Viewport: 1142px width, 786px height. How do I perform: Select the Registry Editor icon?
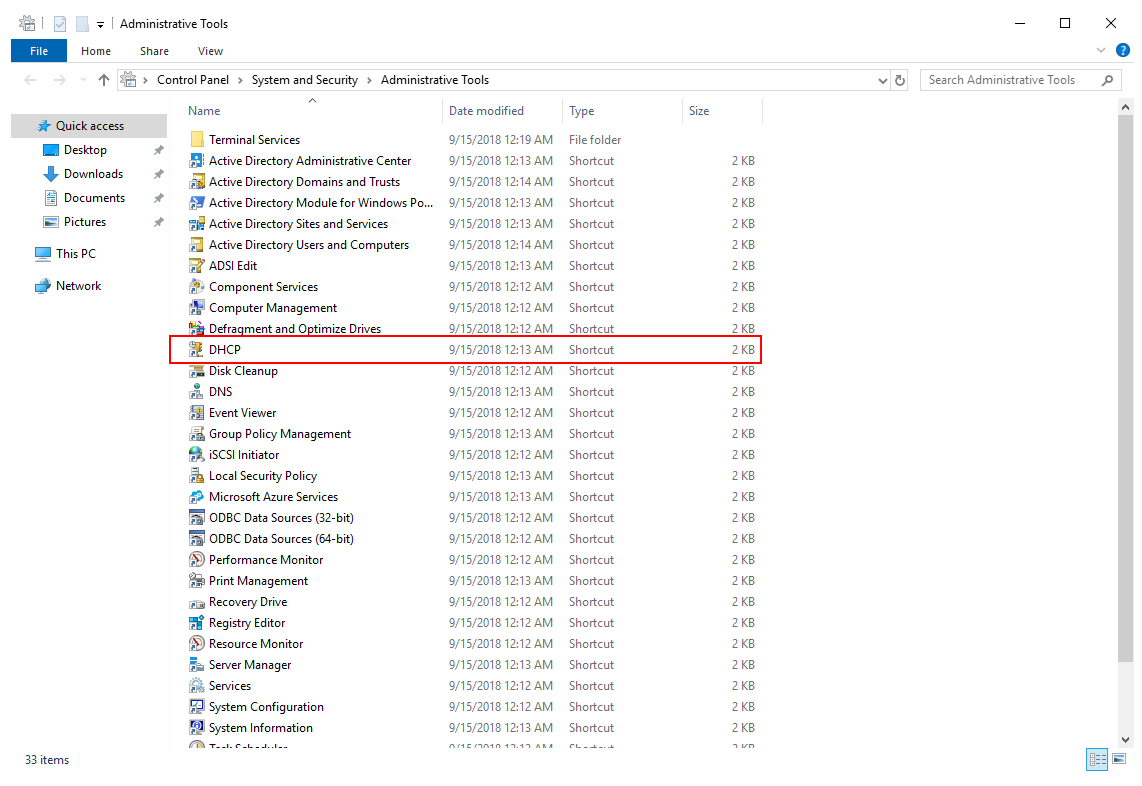click(196, 624)
